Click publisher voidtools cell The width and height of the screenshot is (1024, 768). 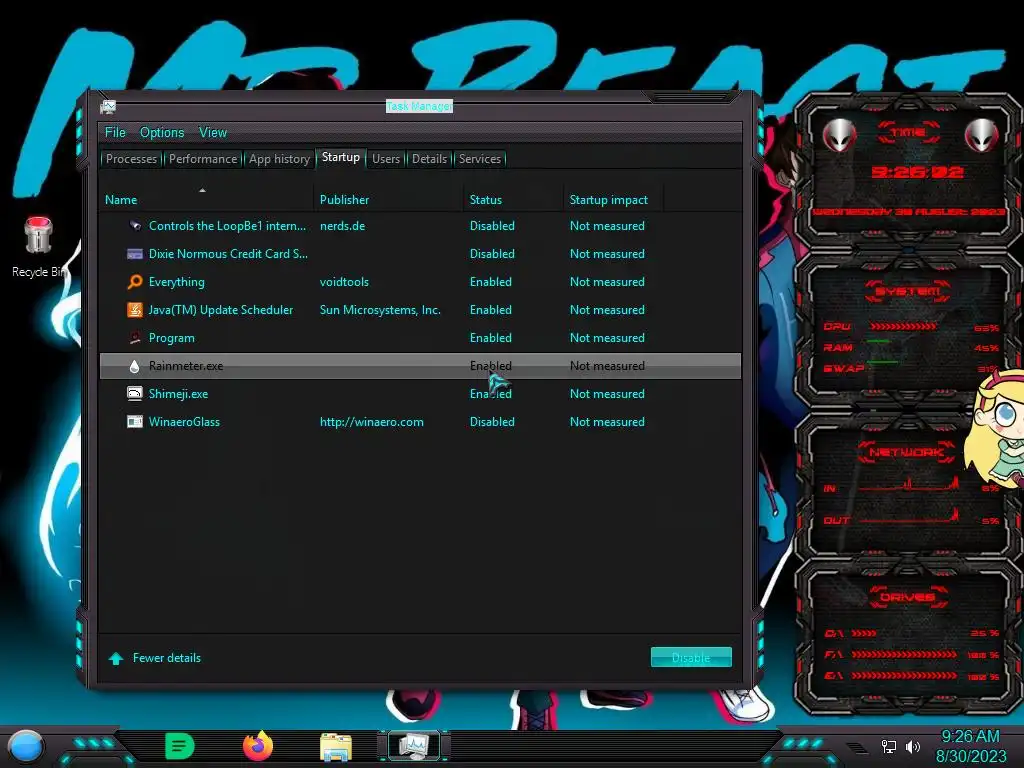[x=344, y=282]
